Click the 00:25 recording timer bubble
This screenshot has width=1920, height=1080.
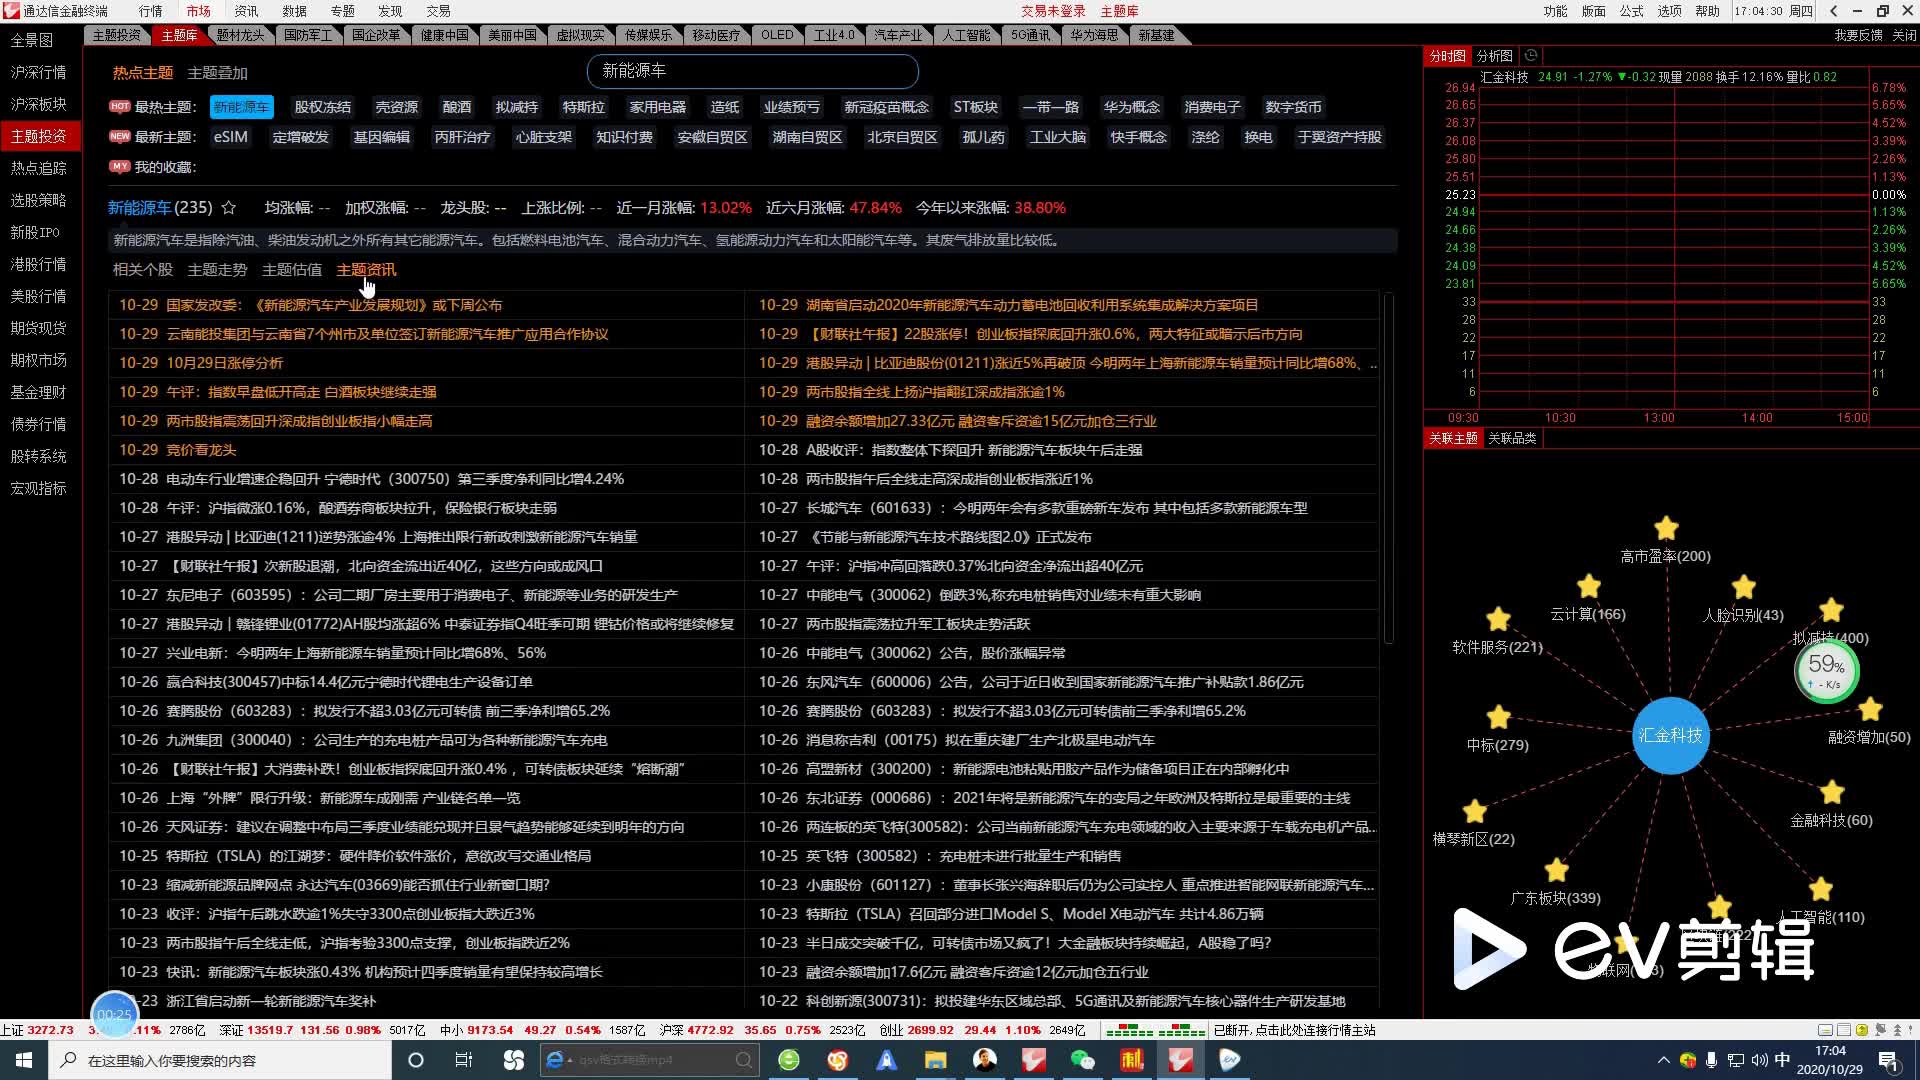coord(115,1014)
